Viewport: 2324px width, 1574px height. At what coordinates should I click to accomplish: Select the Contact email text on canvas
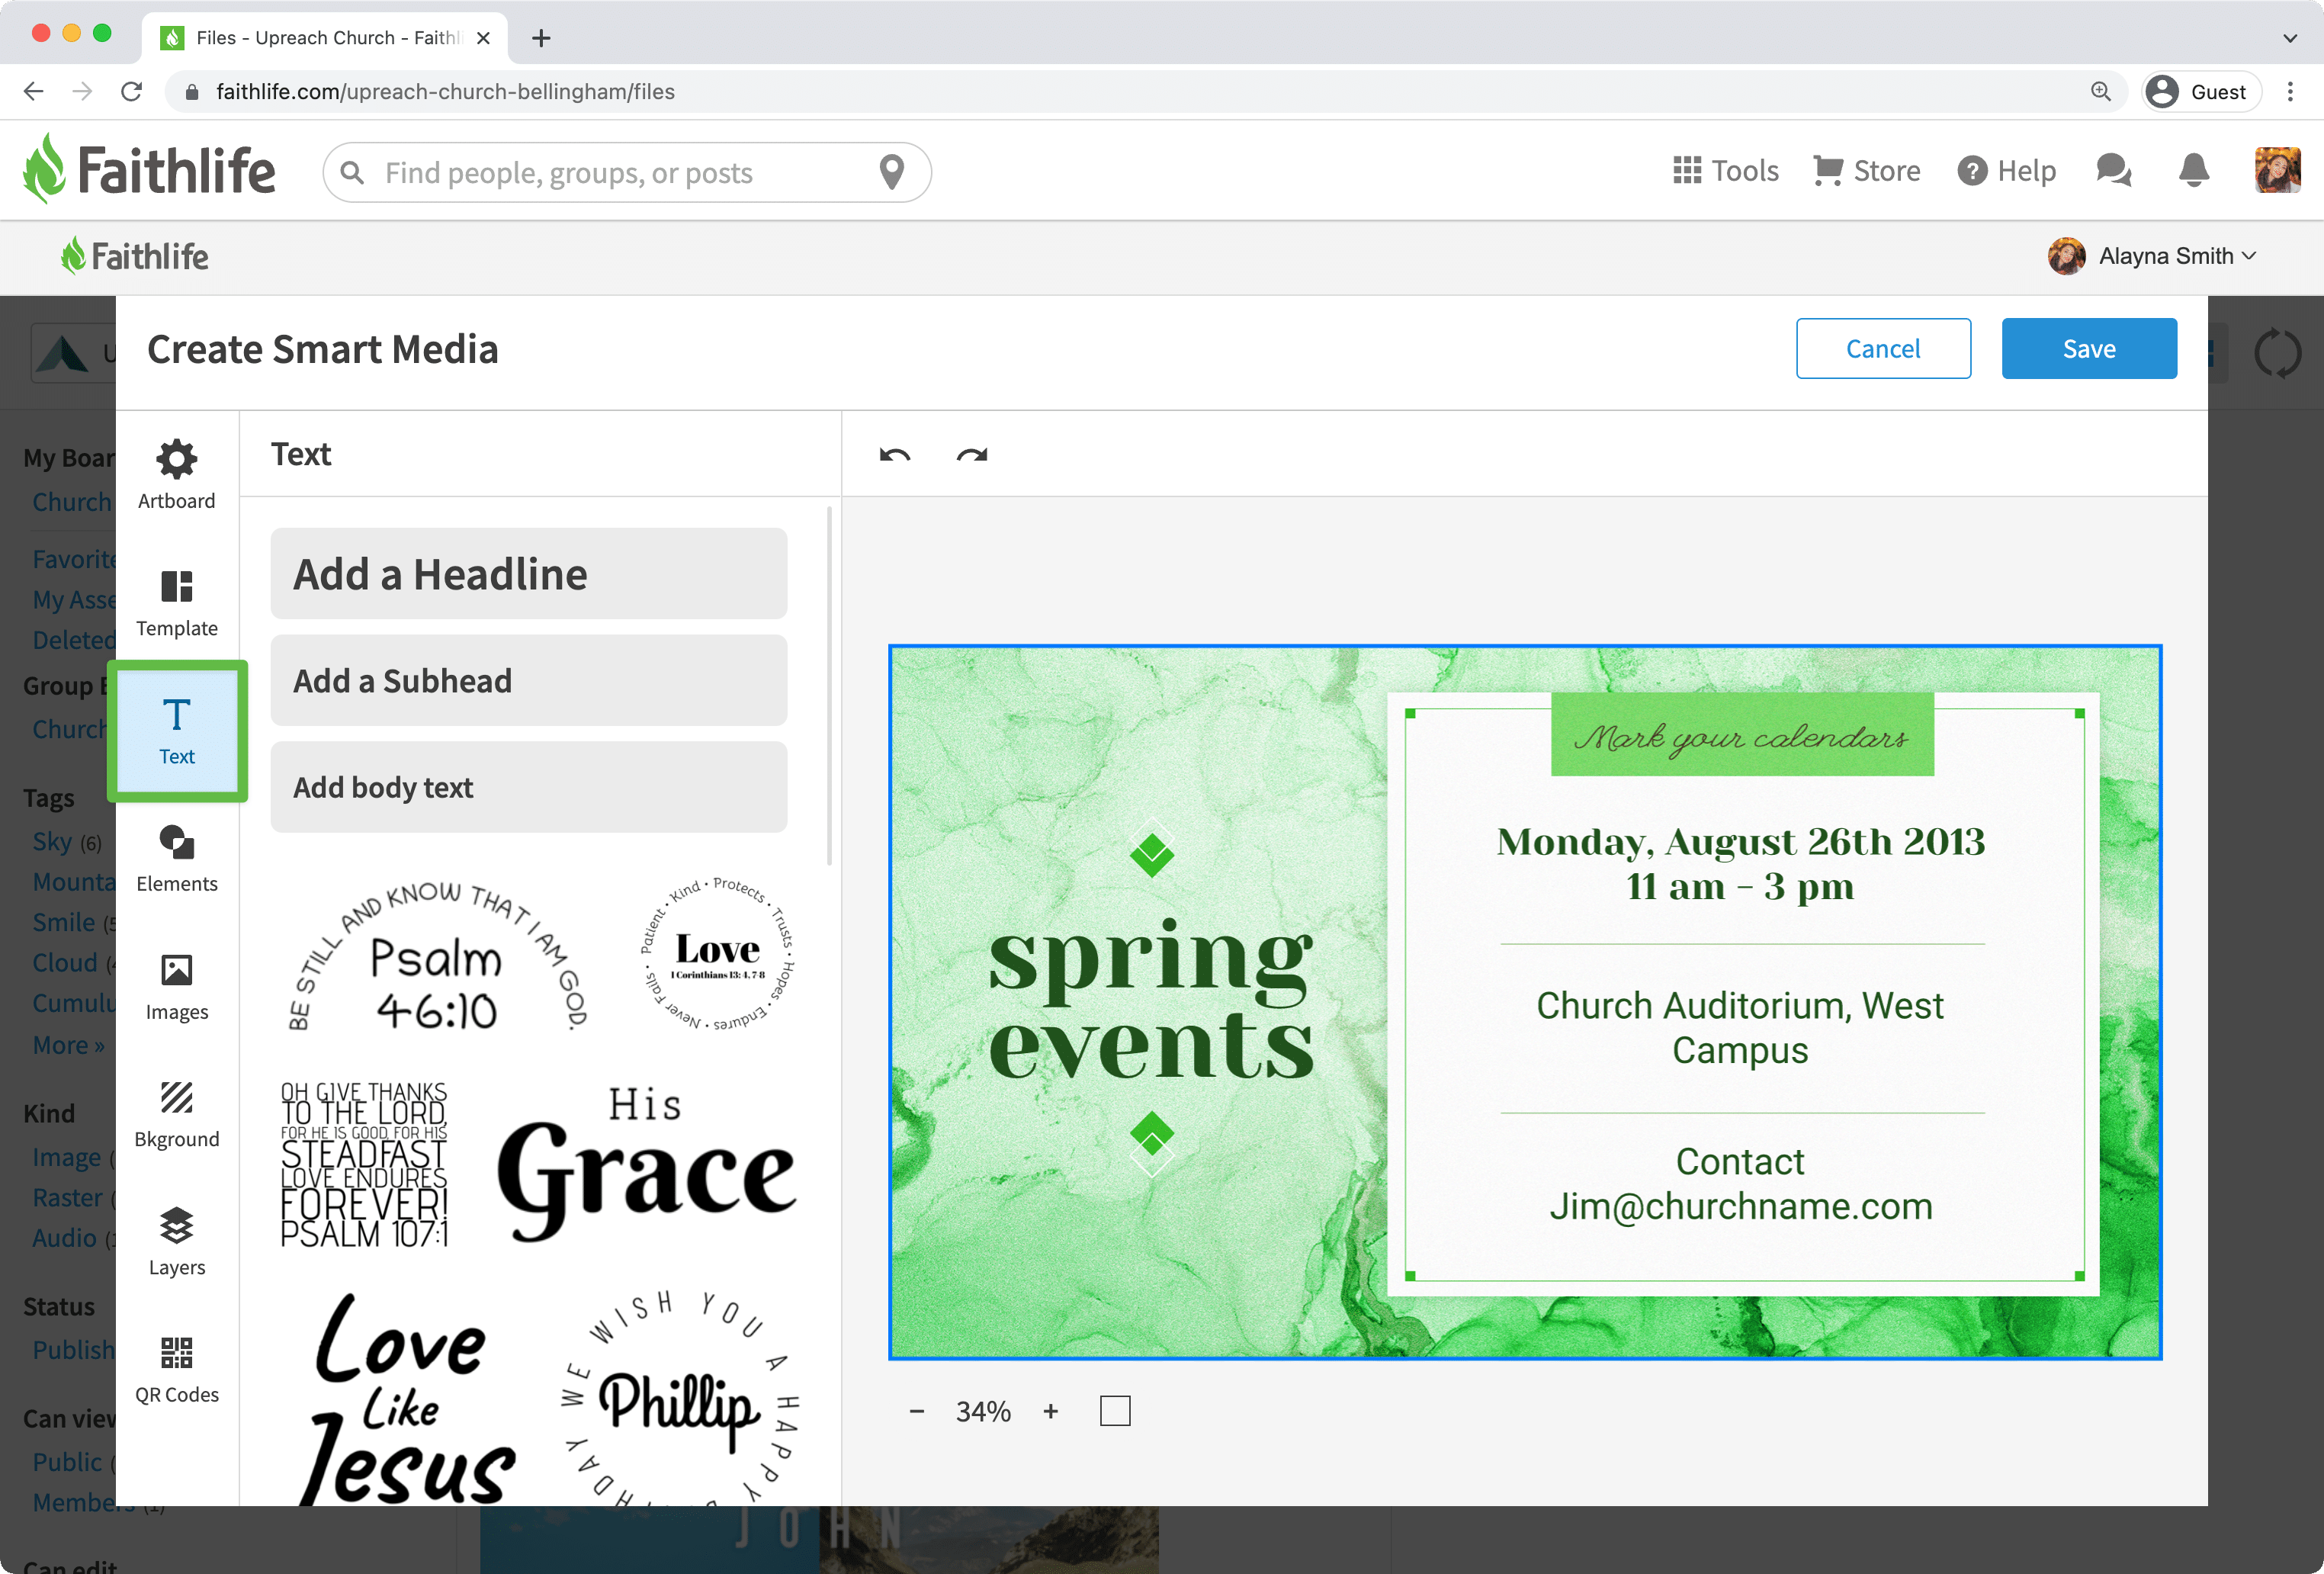1741,1184
